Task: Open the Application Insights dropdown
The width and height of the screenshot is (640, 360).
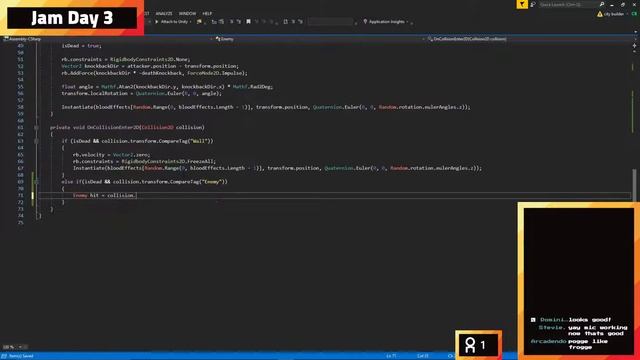Action: click(x=386, y=22)
